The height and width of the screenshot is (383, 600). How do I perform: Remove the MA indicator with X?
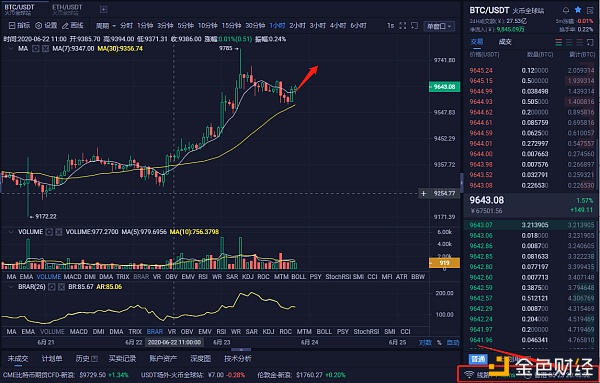coord(45,49)
